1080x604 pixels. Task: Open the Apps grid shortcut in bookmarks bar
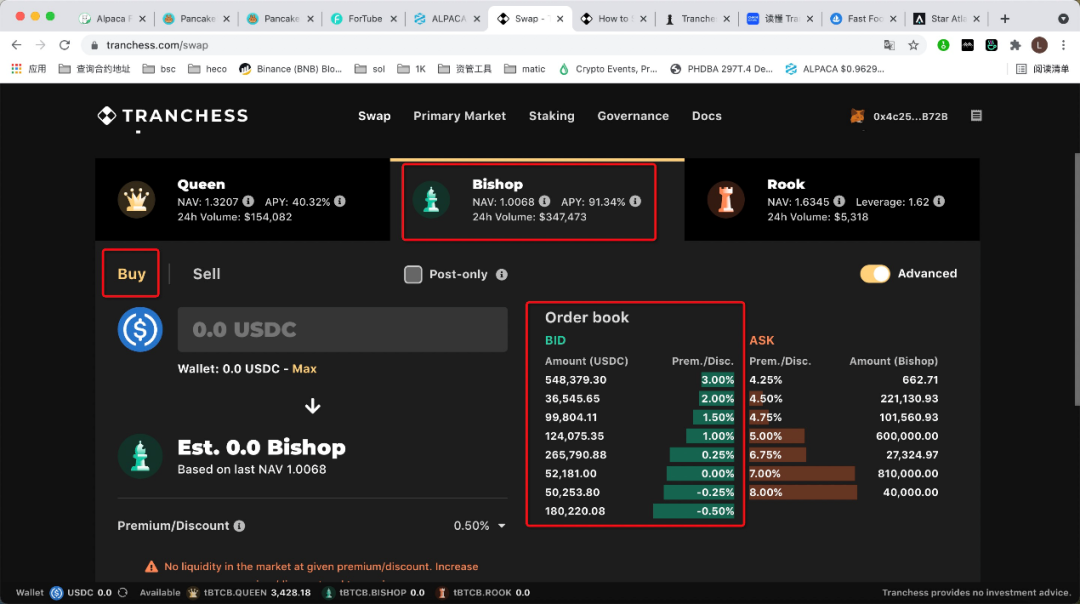click(28, 69)
